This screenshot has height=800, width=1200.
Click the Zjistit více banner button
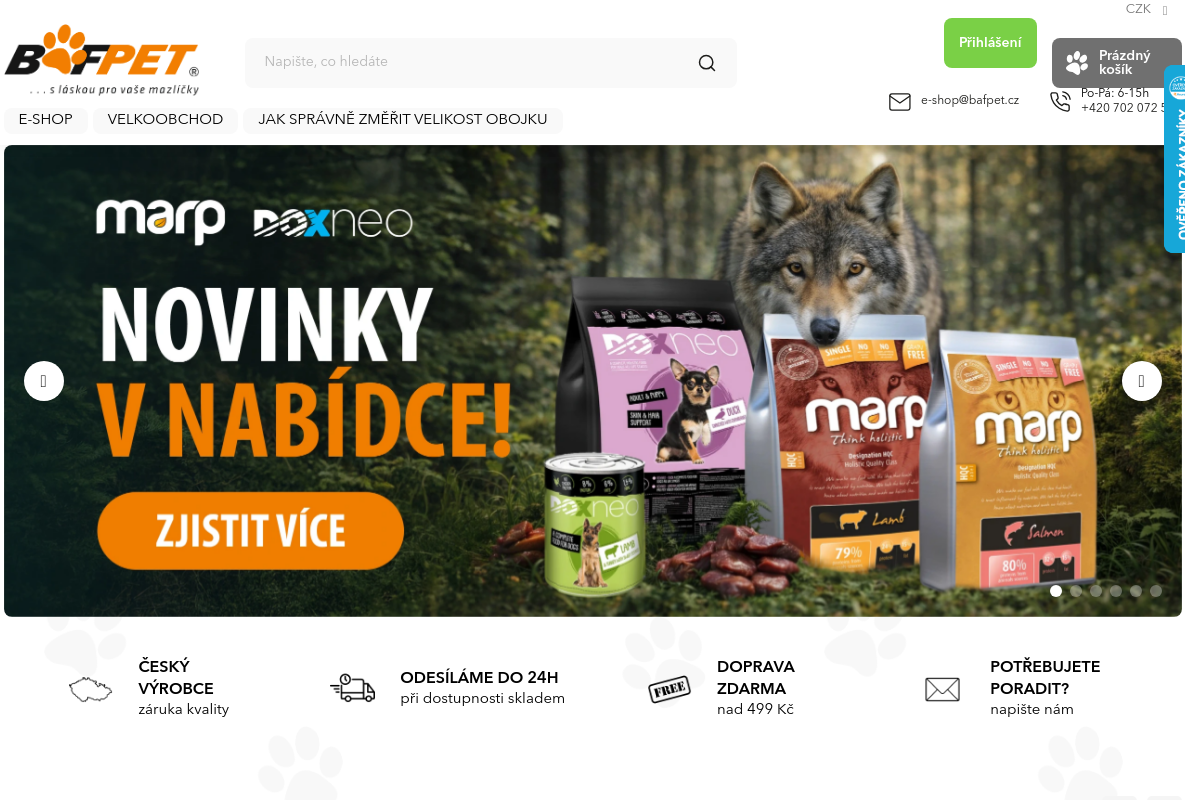pyautogui.click(x=251, y=530)
